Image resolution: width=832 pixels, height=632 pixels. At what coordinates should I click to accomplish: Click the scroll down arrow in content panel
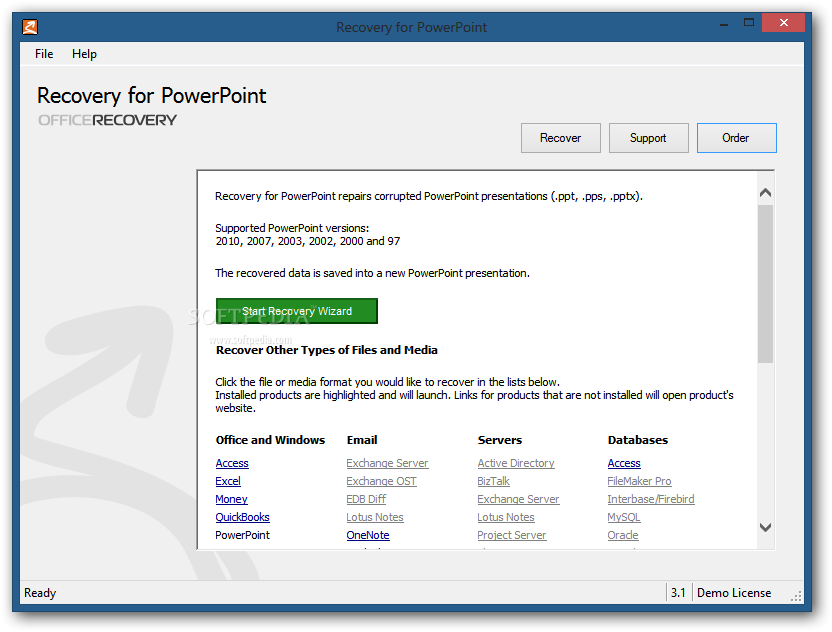point(765,527)
